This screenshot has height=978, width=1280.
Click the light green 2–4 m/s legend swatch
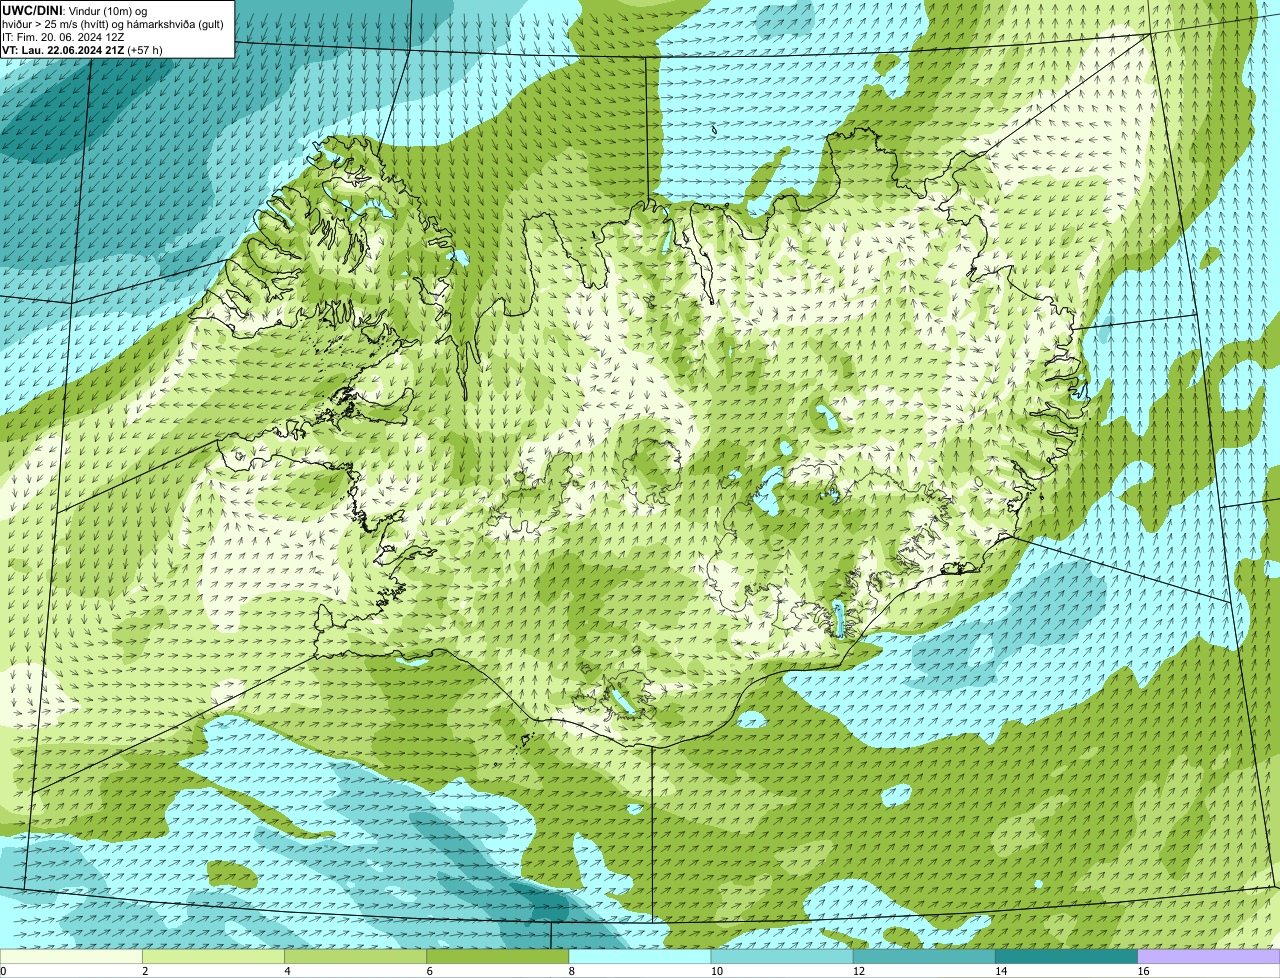[213, 957]
